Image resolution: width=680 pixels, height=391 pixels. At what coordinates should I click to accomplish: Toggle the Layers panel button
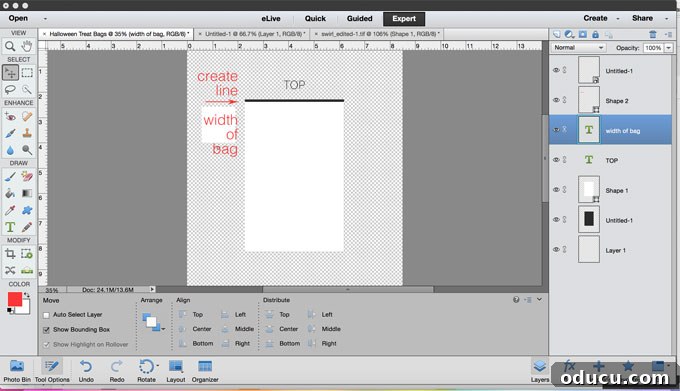click(x=540, y=371)
